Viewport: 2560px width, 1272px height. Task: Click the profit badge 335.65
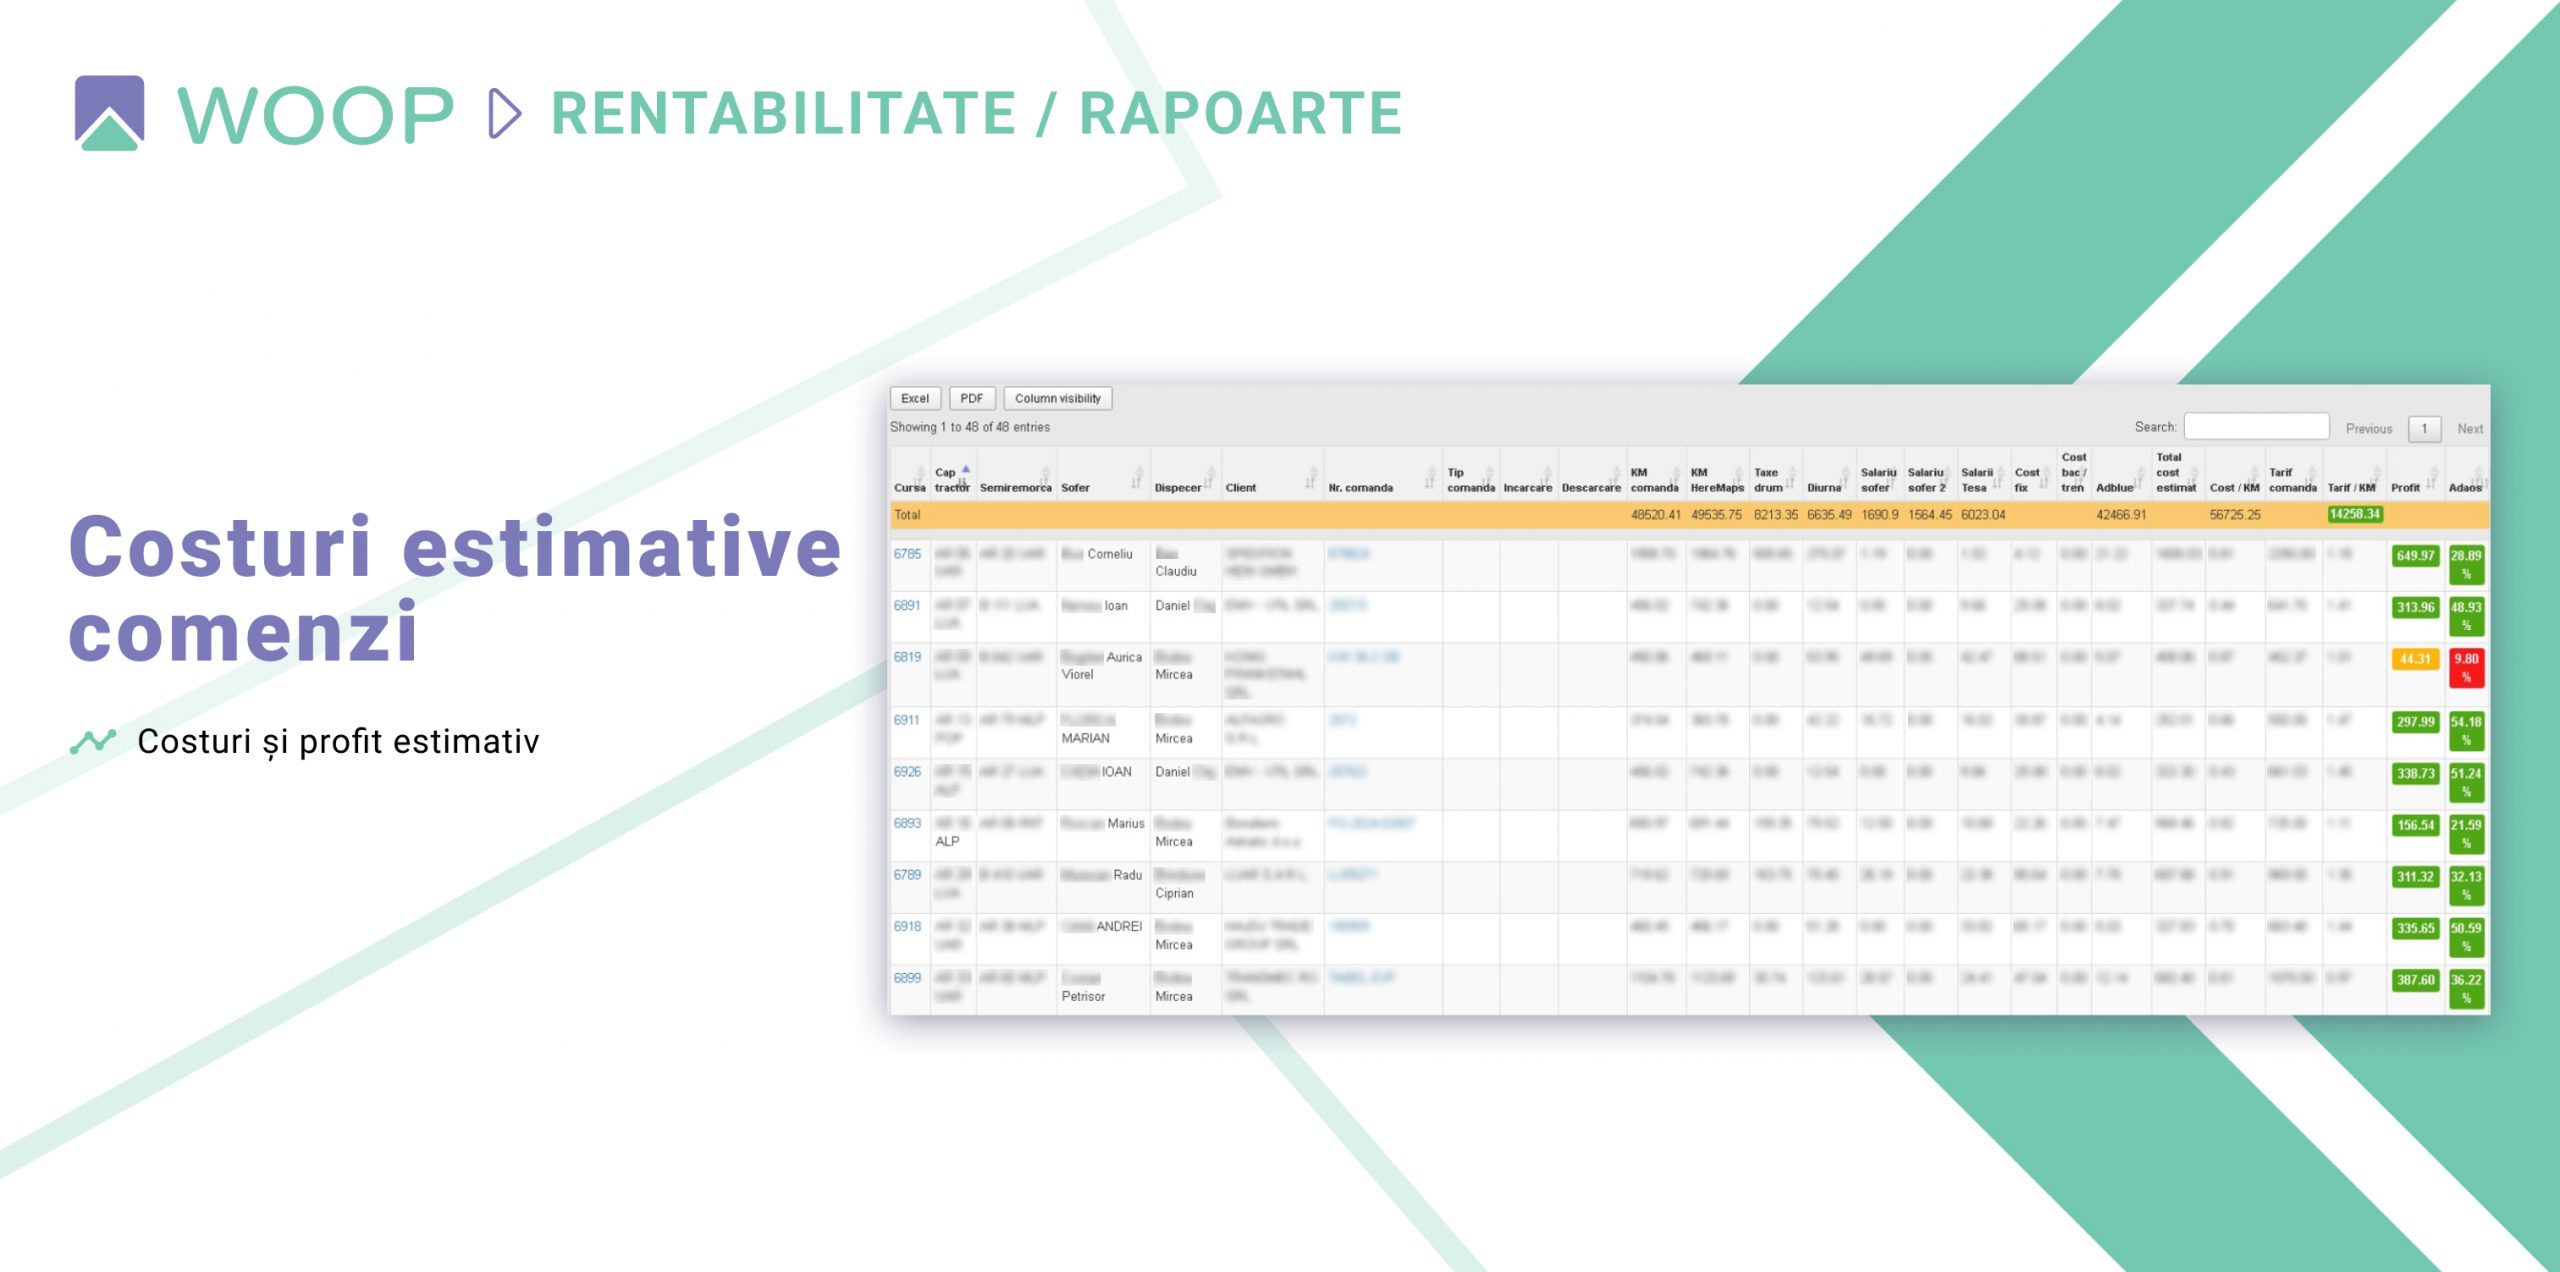[x=2415, y=929]
